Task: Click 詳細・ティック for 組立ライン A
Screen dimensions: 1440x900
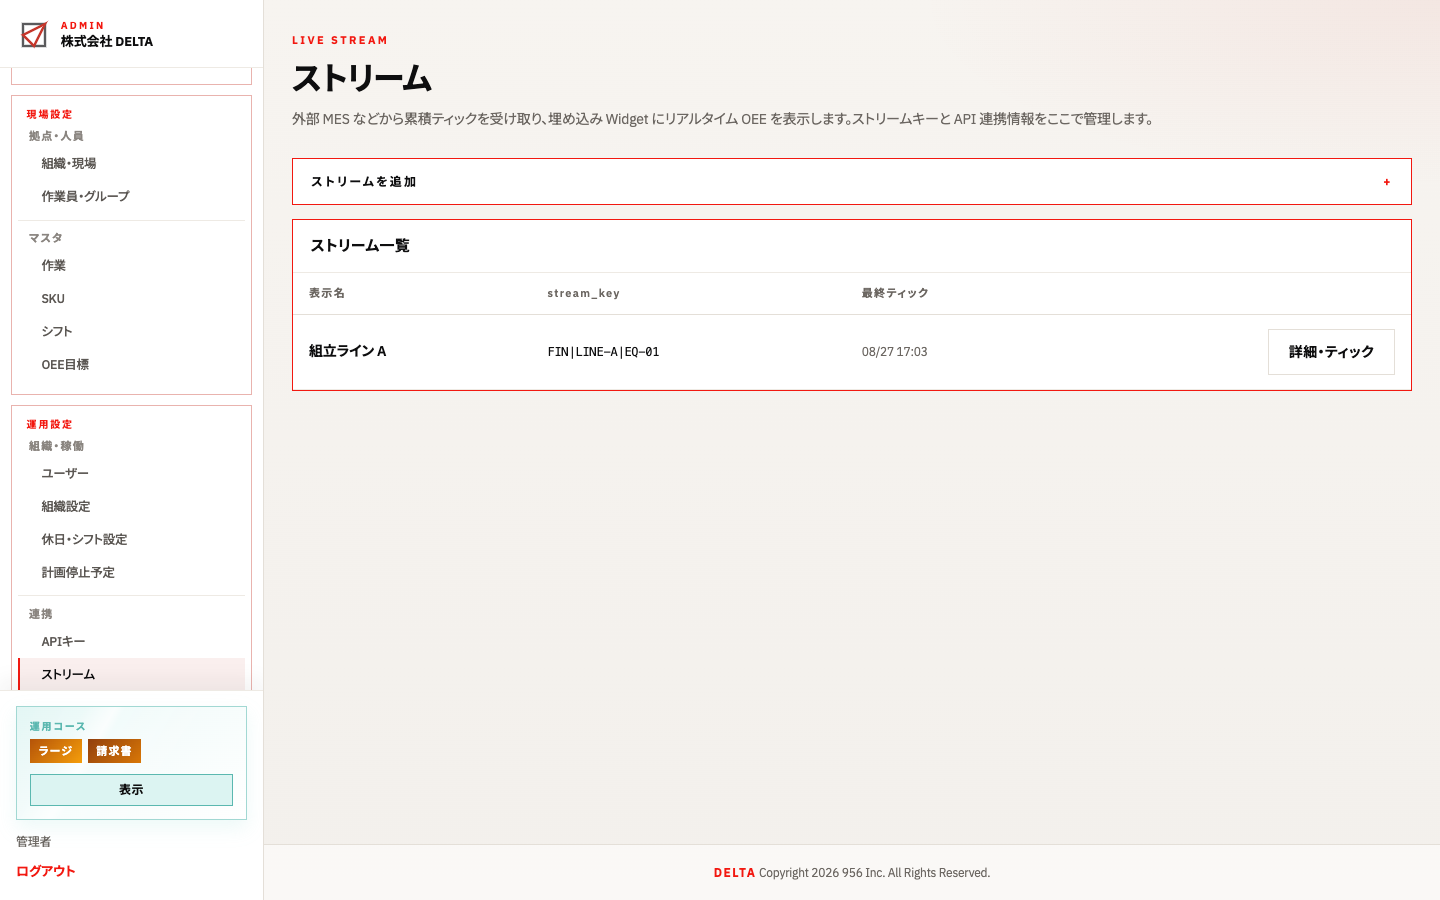Action: [x=1331, y=352]
